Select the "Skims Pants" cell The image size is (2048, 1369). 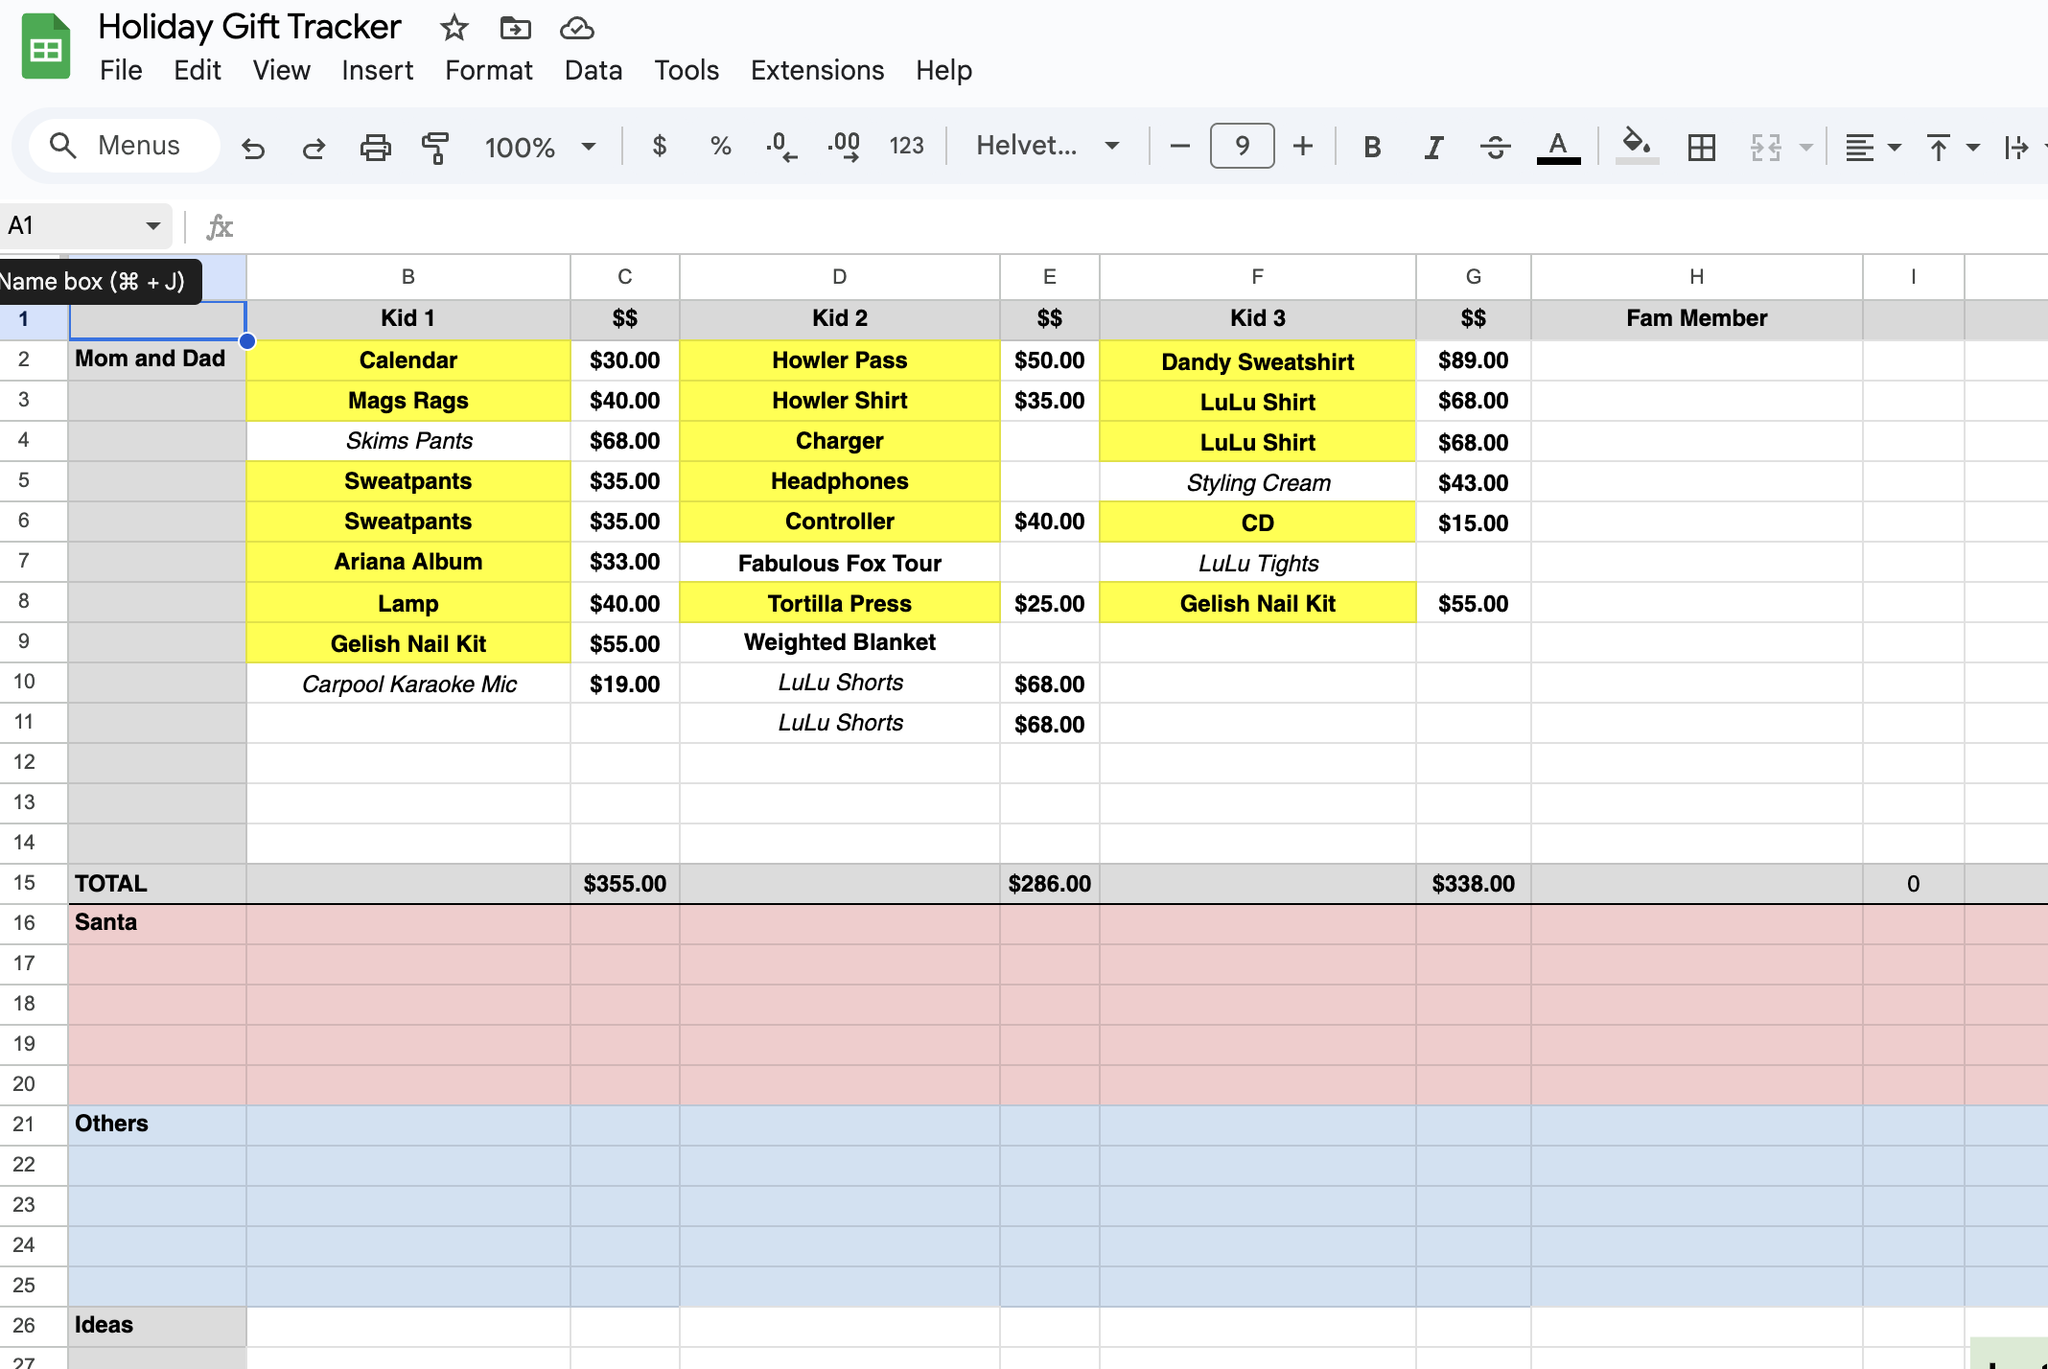(x=408, y=441)
